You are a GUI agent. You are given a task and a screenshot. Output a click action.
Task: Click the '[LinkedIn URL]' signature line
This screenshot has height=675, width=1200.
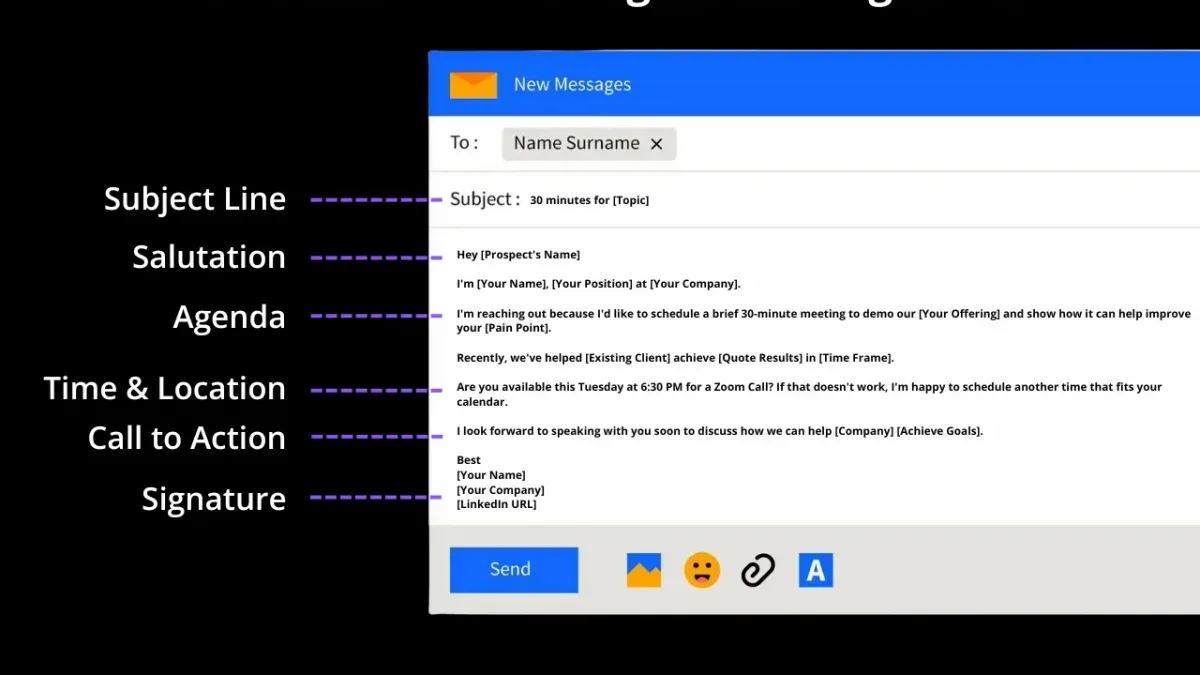pyautogui.click(x=496, y=504)
